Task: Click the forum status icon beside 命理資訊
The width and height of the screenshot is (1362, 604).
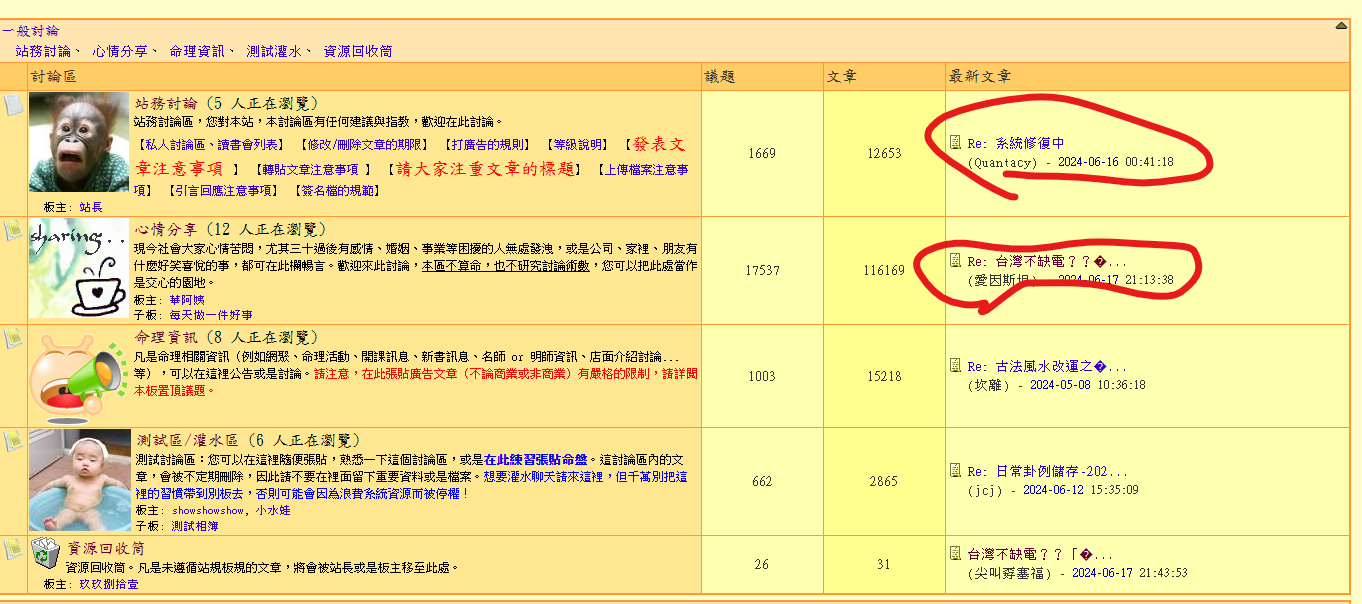Action: [12, 338]
